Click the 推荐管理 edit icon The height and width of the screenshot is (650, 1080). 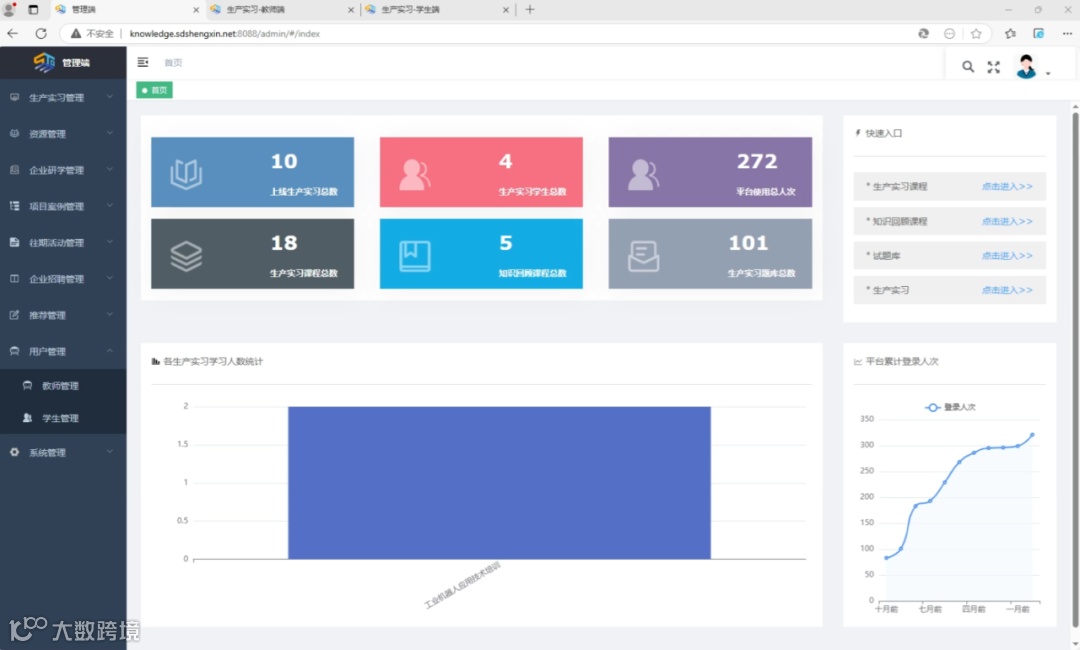click(x=14, y=315)
